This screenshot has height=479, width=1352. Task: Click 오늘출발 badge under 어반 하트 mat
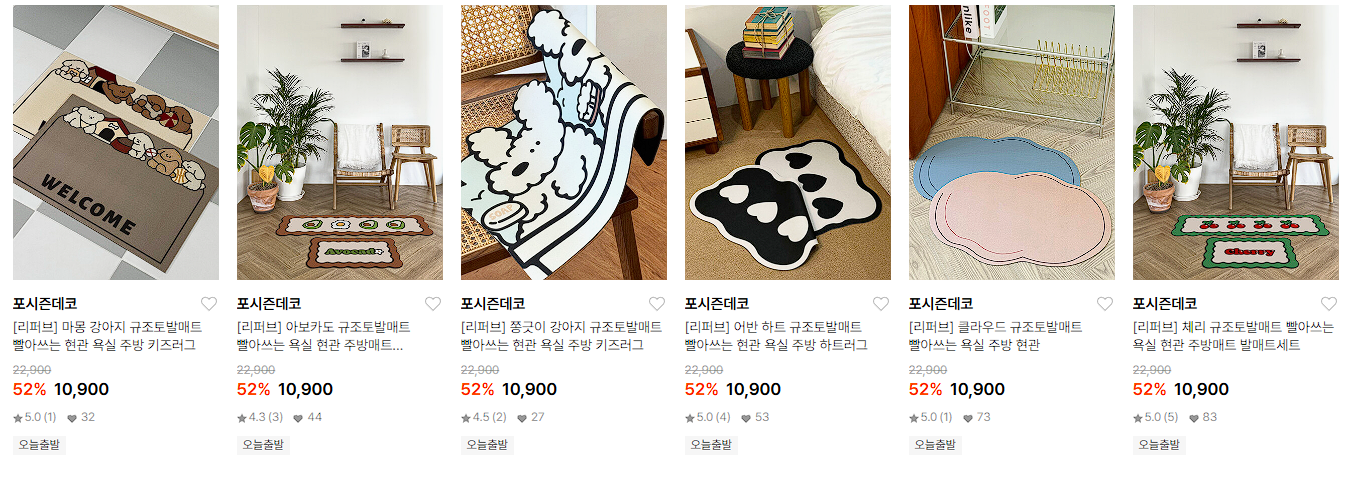tap(711, 445)
